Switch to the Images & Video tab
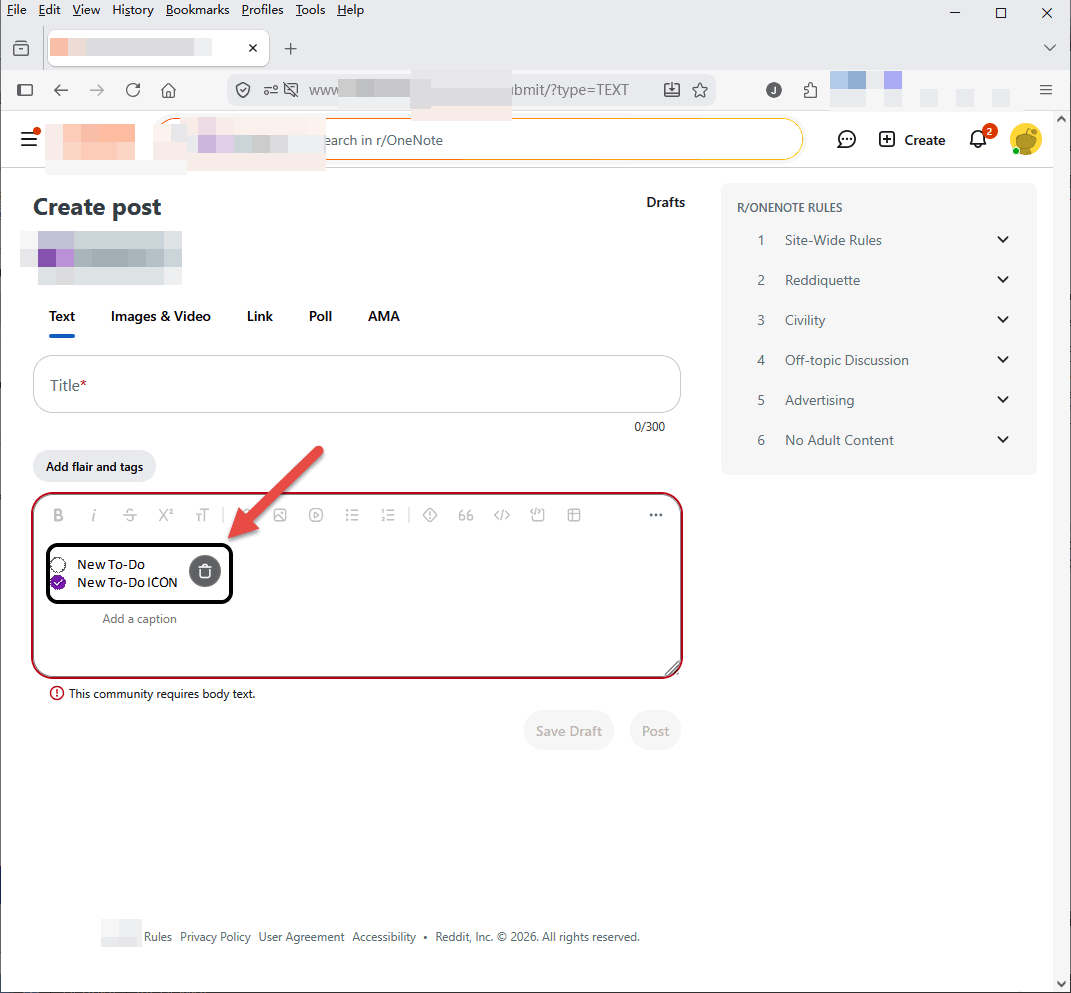Viewport: 1071px width, 993px height. (161, 316)
